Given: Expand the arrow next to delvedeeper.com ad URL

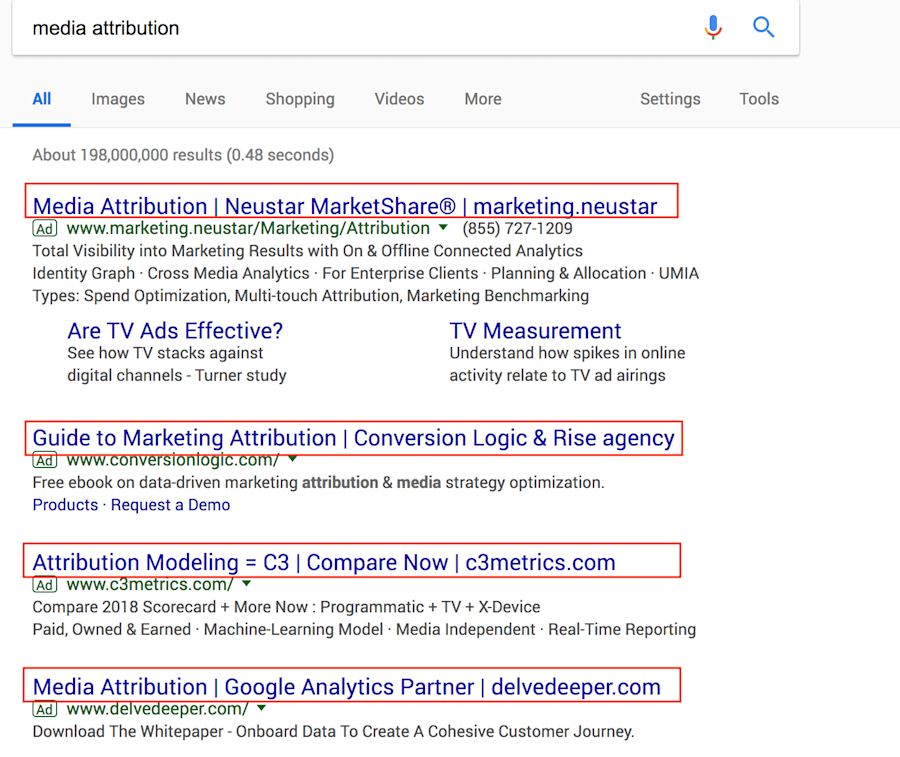Looking at the screenshot, I should [261, 710].
